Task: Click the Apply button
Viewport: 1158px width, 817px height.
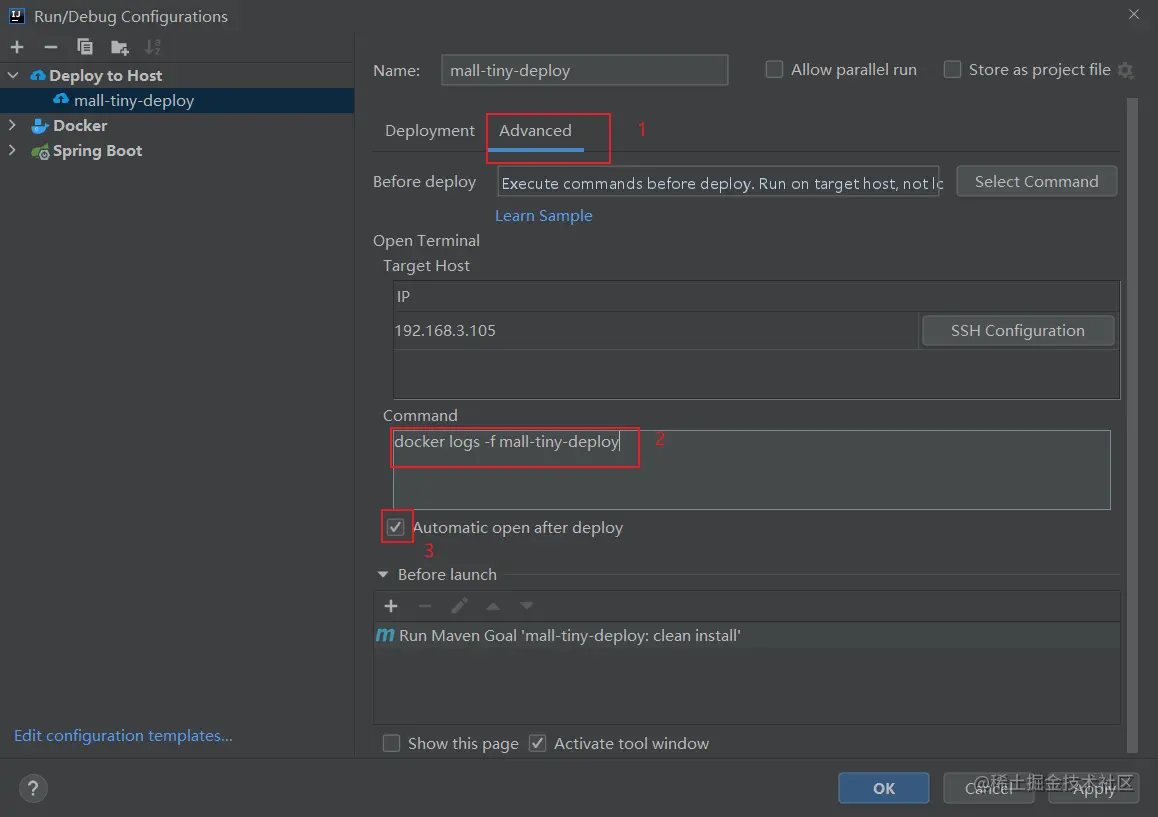Action: click(x=1094, y=788)
